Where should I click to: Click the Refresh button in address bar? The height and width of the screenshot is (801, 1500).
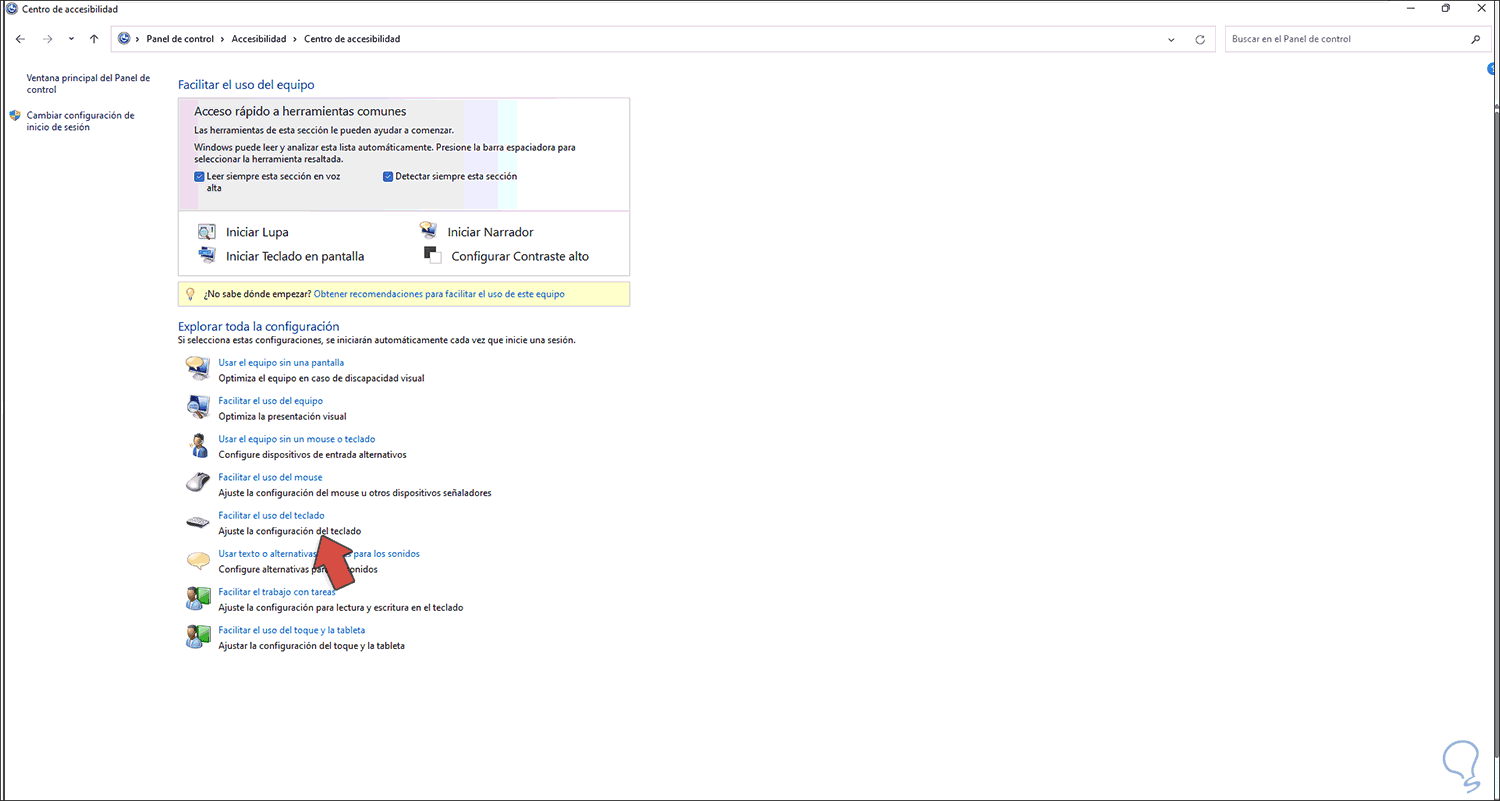click(x=1200, y=39)
